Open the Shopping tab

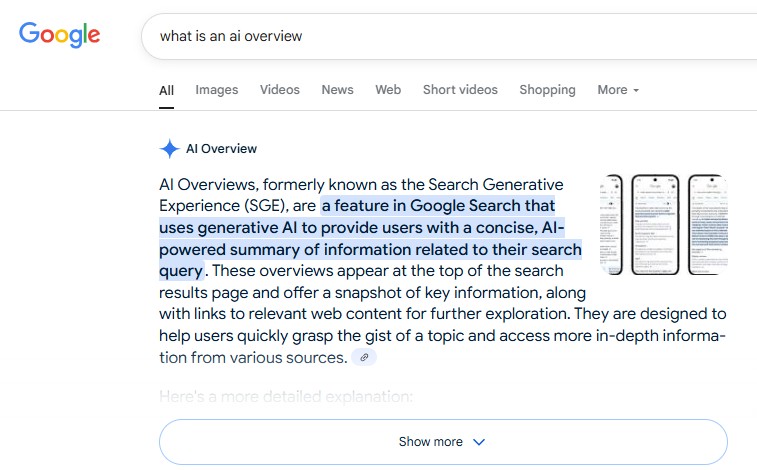[x=547, y=90]
